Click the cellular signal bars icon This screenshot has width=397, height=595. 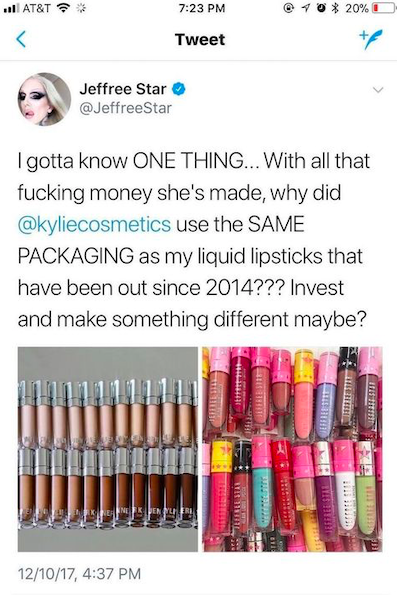[11, 8]
